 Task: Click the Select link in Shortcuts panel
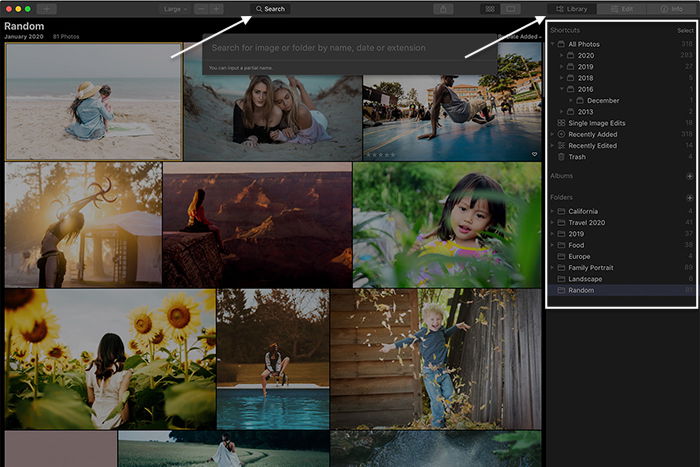click(x=685, y=30)
